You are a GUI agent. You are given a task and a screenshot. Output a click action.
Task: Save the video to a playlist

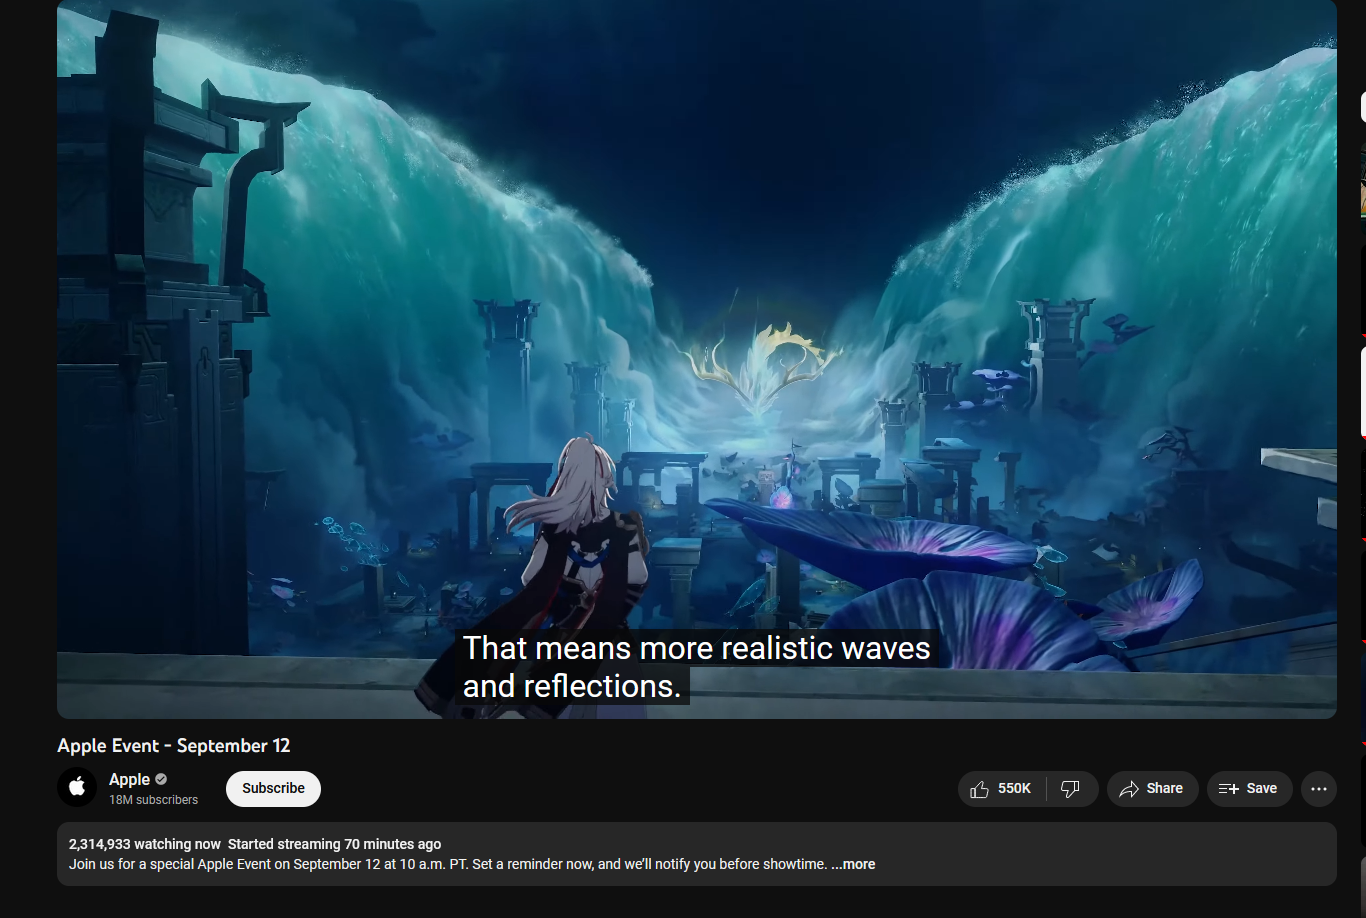tap(1249, 789)
